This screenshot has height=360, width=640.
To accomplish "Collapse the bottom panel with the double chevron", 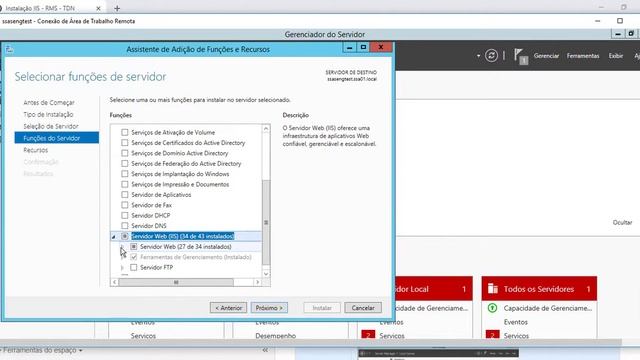I will [265, 350].
